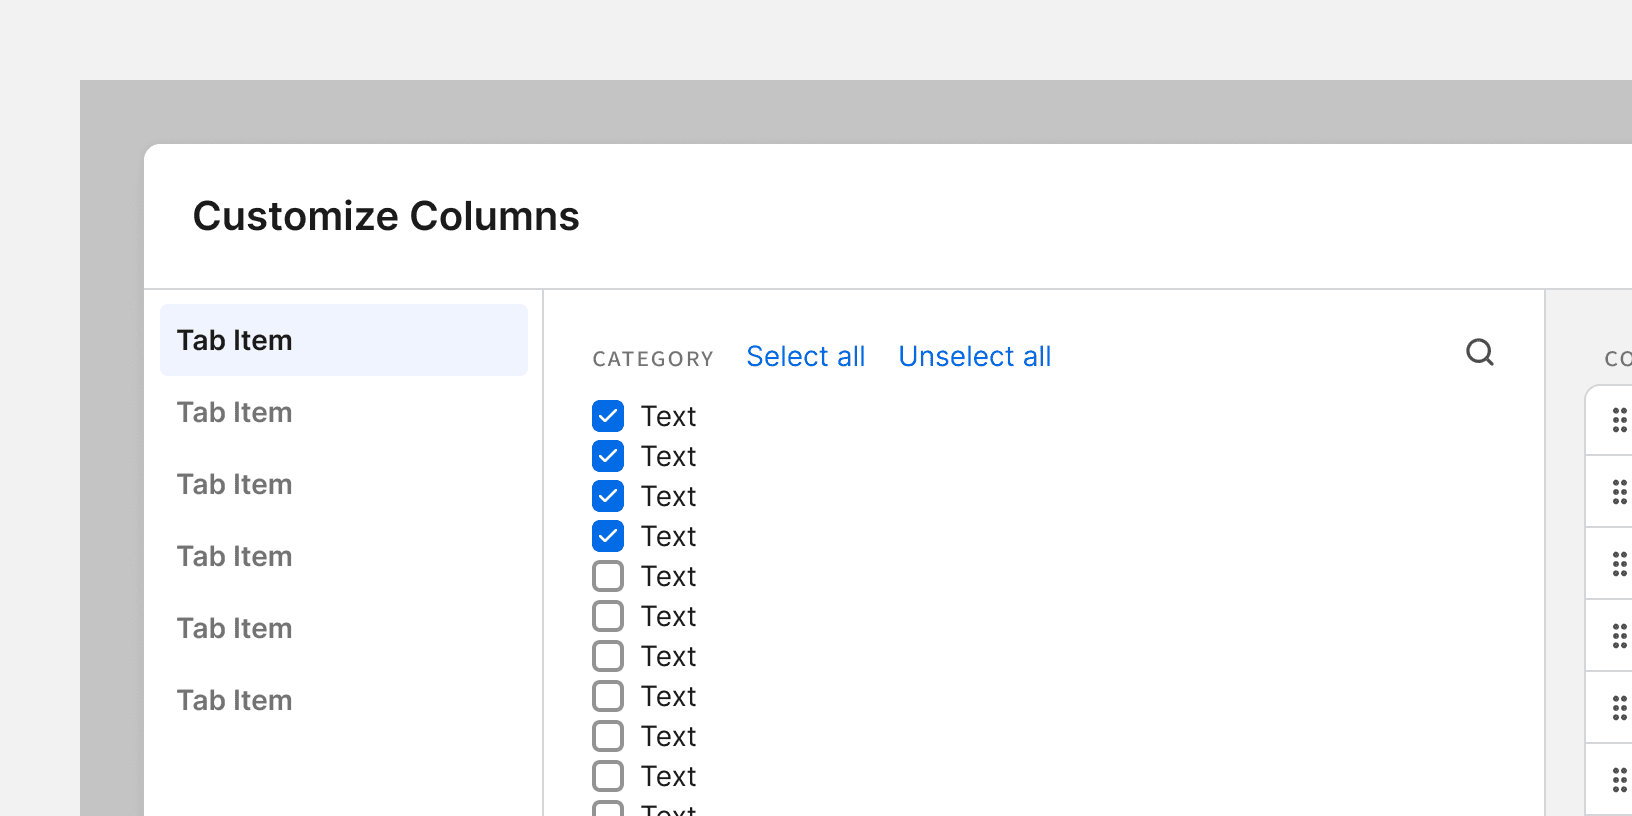This screenshot has height=816, width=1632.
Task: Click the first drag handle in the right list
Action: pyautogui.click(x=1619, y=420)
